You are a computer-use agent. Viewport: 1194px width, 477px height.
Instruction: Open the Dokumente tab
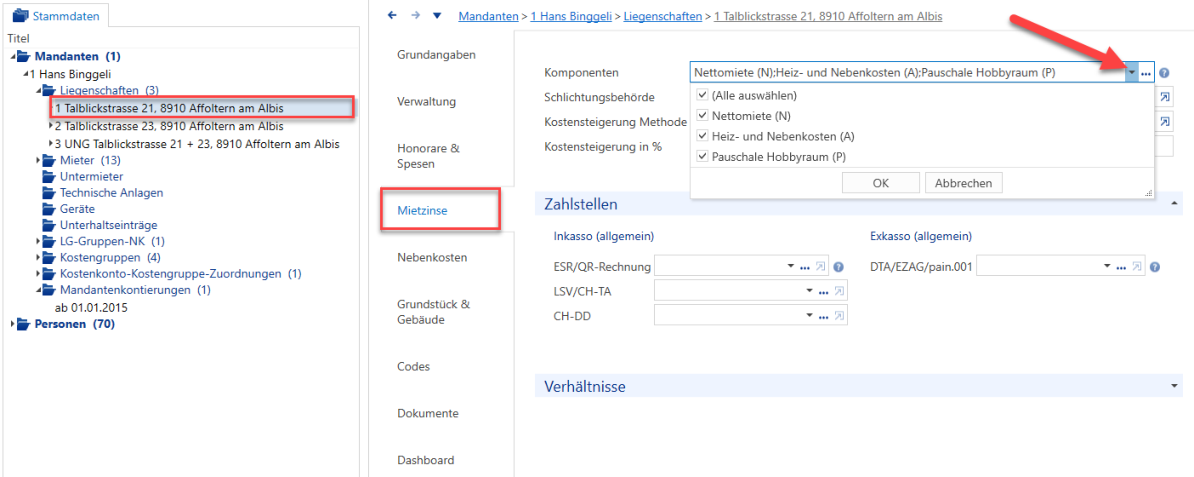(x=427, y=414)
